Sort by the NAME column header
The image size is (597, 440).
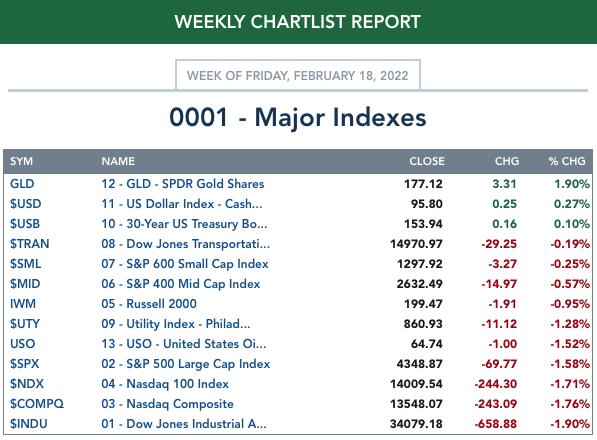[x=118, y=161]
